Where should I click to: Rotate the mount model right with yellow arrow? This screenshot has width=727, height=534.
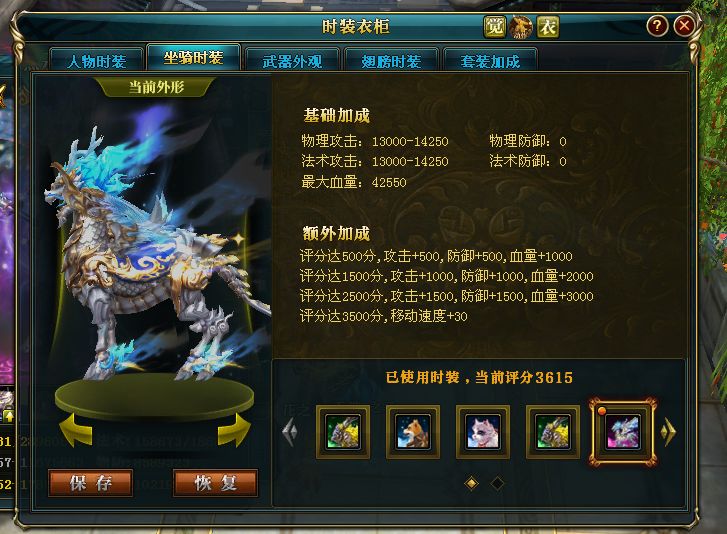[234, 430]
